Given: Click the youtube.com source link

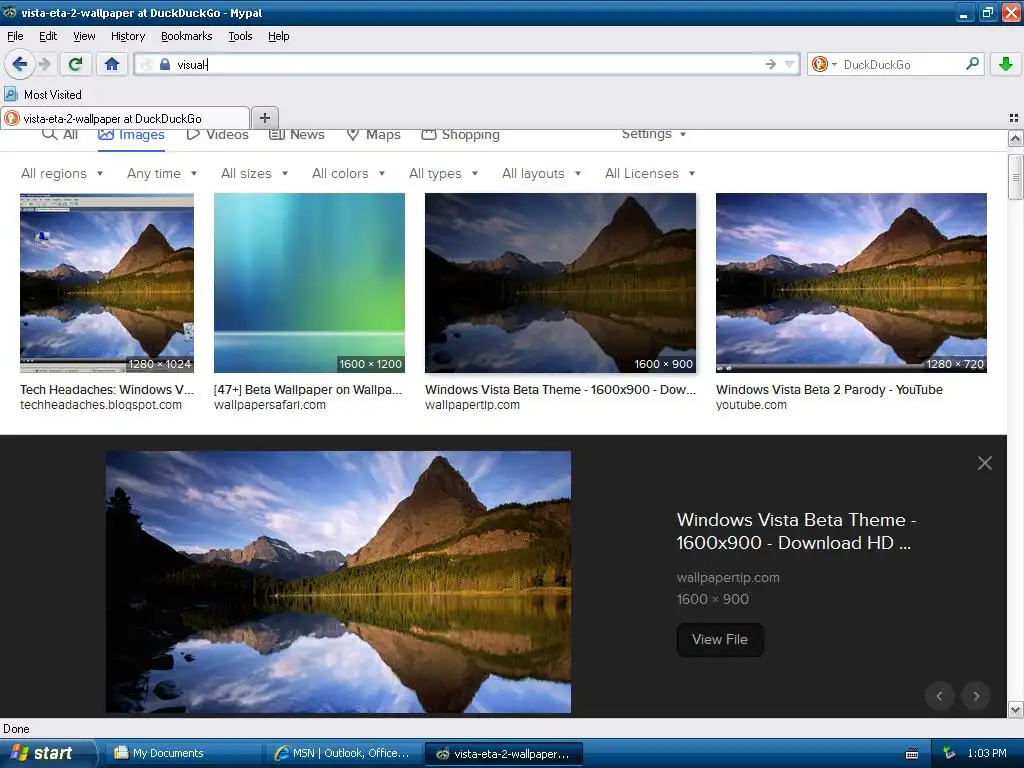Looking at the screenshot, I should click(x=751, y=405).
